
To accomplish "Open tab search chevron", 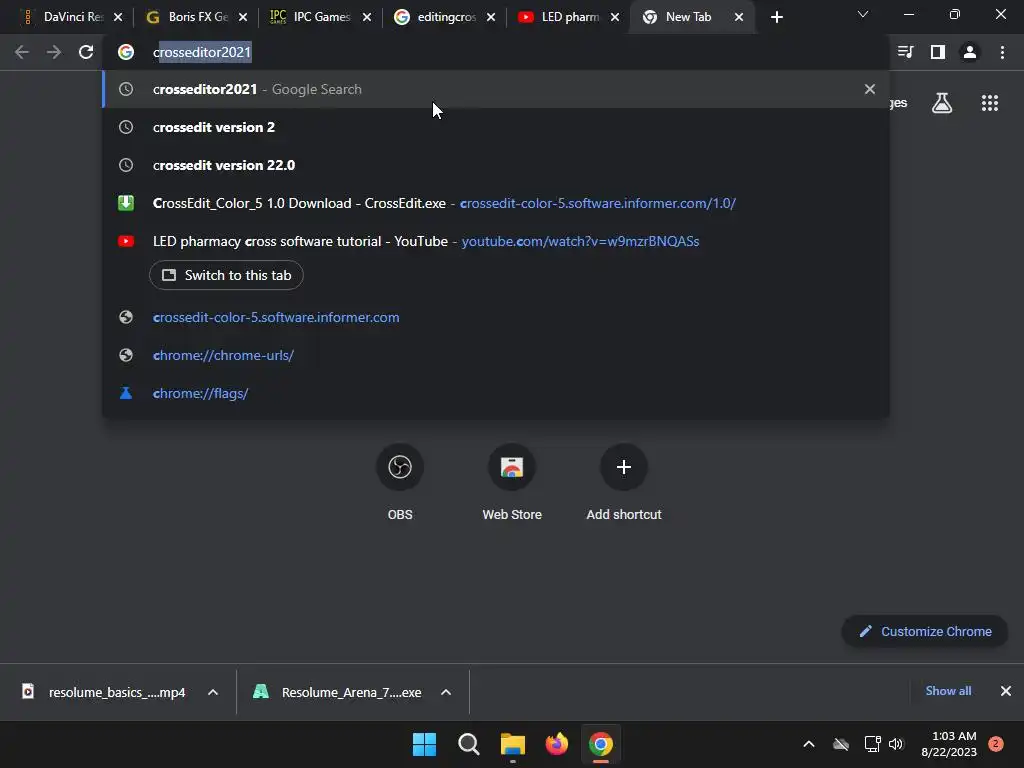I will [x=863, y=14].
